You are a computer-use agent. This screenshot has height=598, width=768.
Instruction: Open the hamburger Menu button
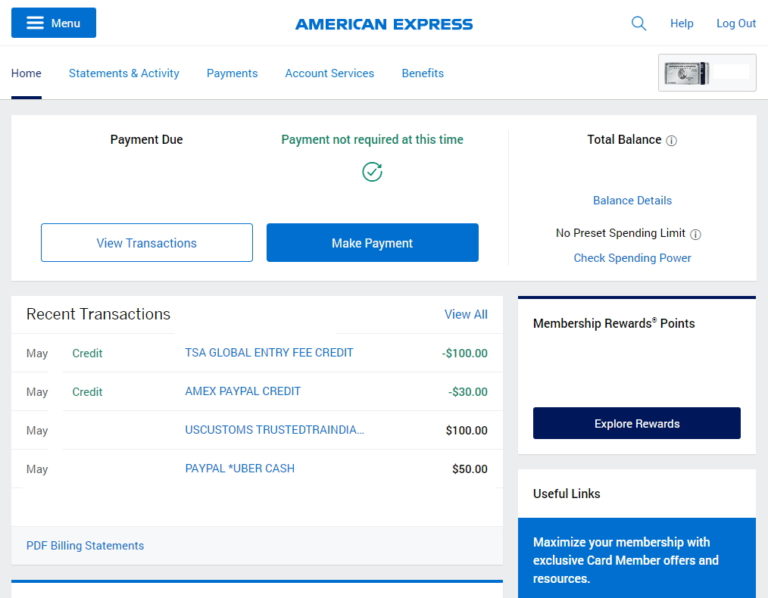coord(53,23)
